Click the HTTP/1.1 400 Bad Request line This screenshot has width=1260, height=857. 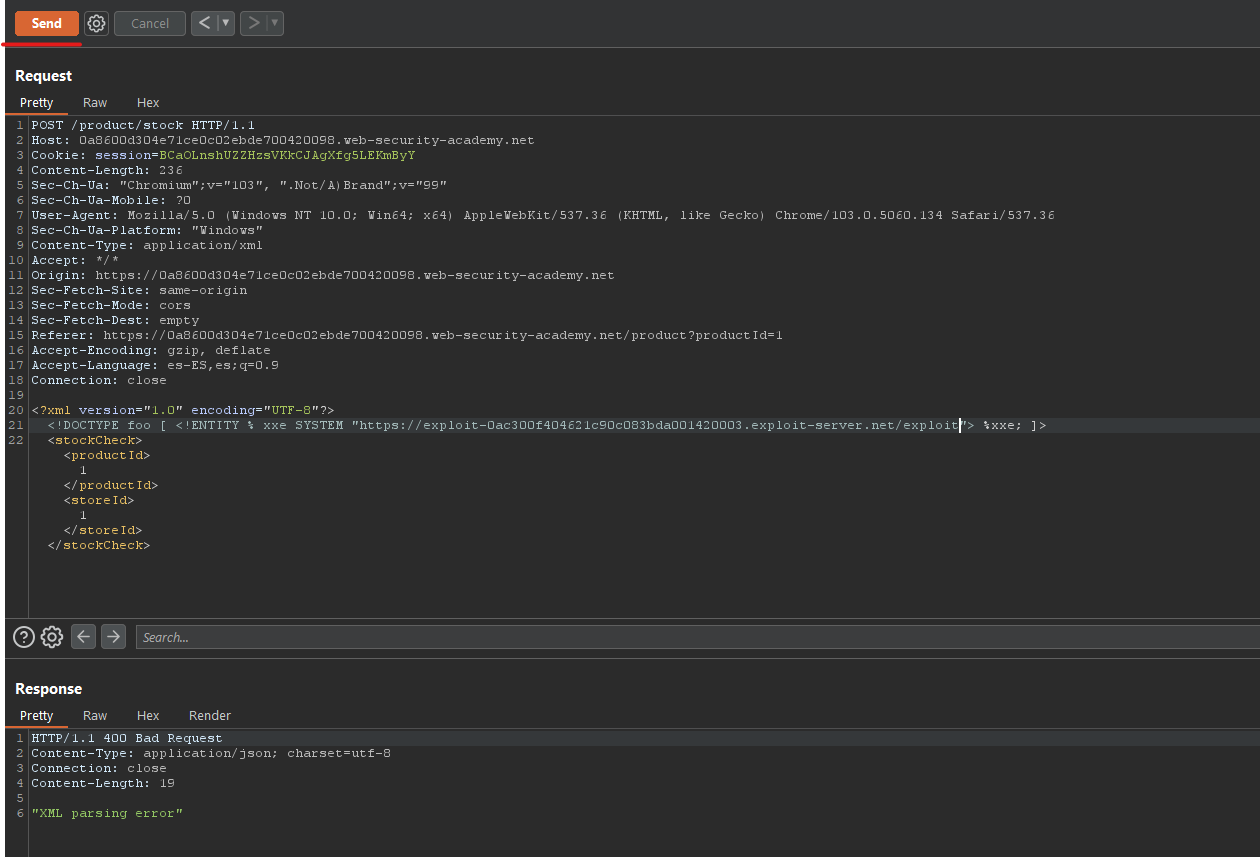[127, 738]
